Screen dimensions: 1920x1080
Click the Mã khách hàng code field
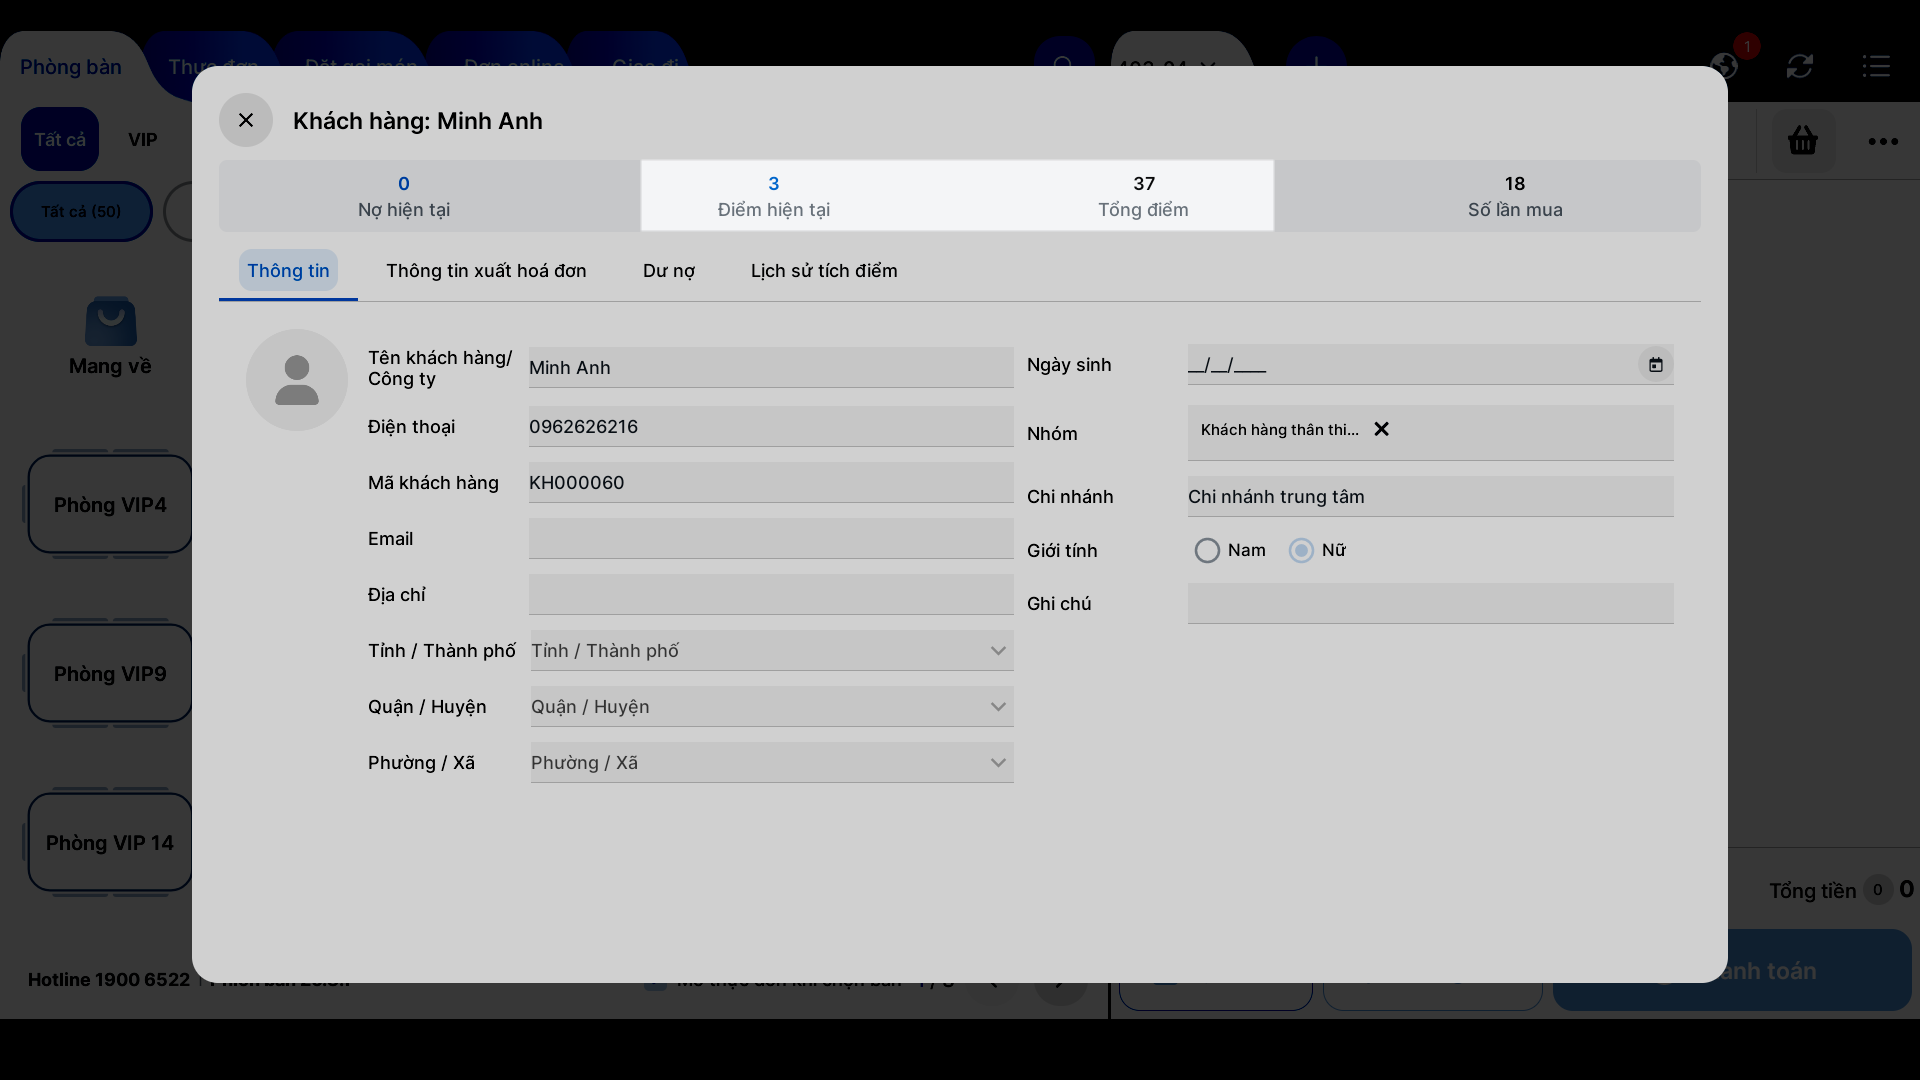coord(771,482)
